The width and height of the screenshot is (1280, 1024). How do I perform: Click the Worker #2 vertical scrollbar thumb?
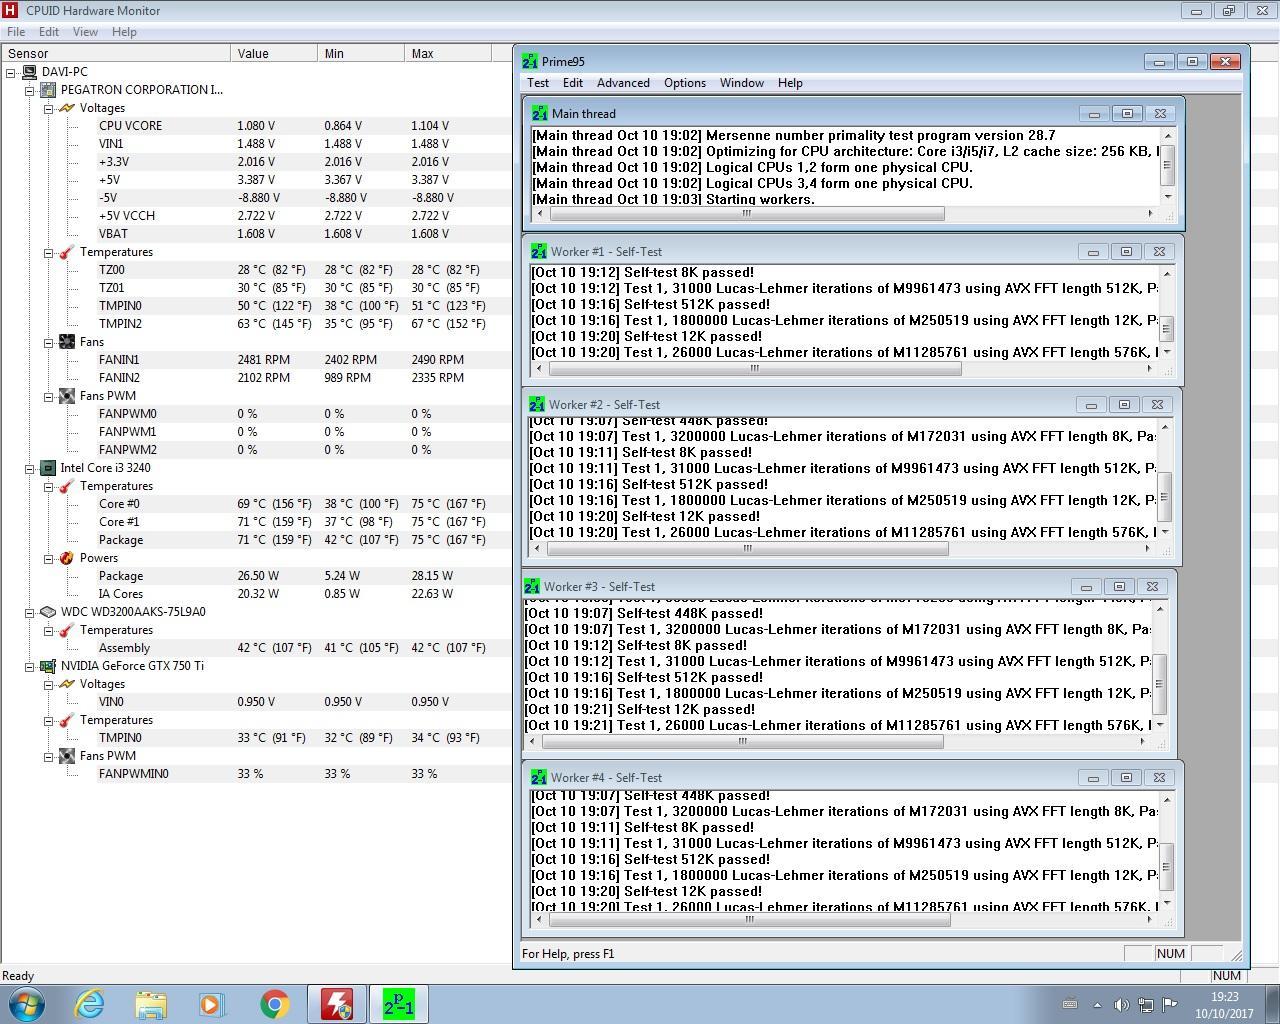tap(1163, 498)
